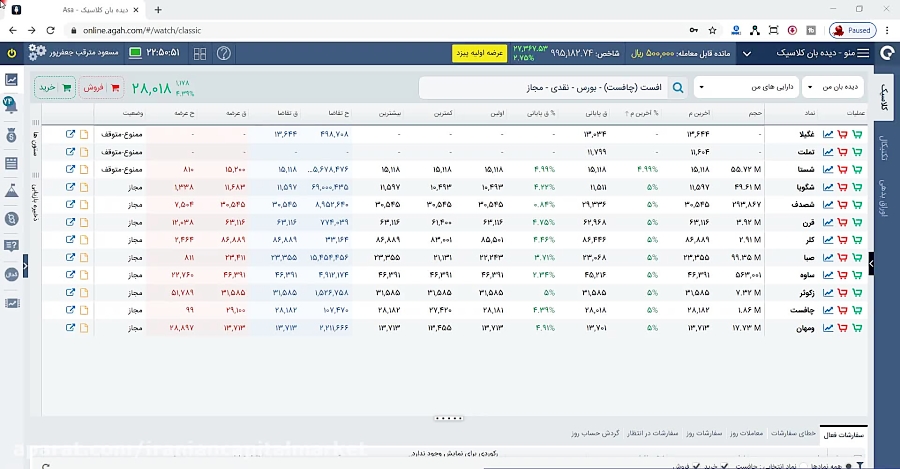Open the دارایی های من dropdown
Screen dimensions: 900x469
(x=741, y=88)
